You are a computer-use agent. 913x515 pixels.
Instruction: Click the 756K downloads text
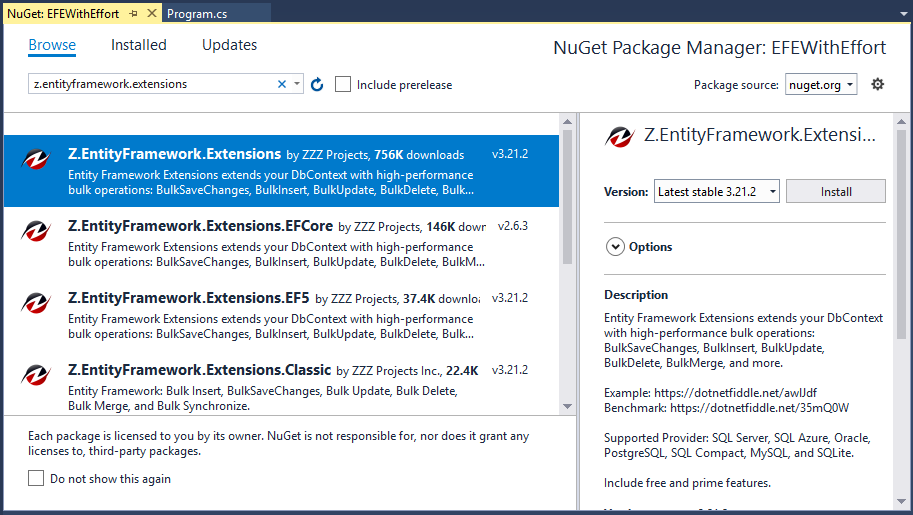coord(419,155)
